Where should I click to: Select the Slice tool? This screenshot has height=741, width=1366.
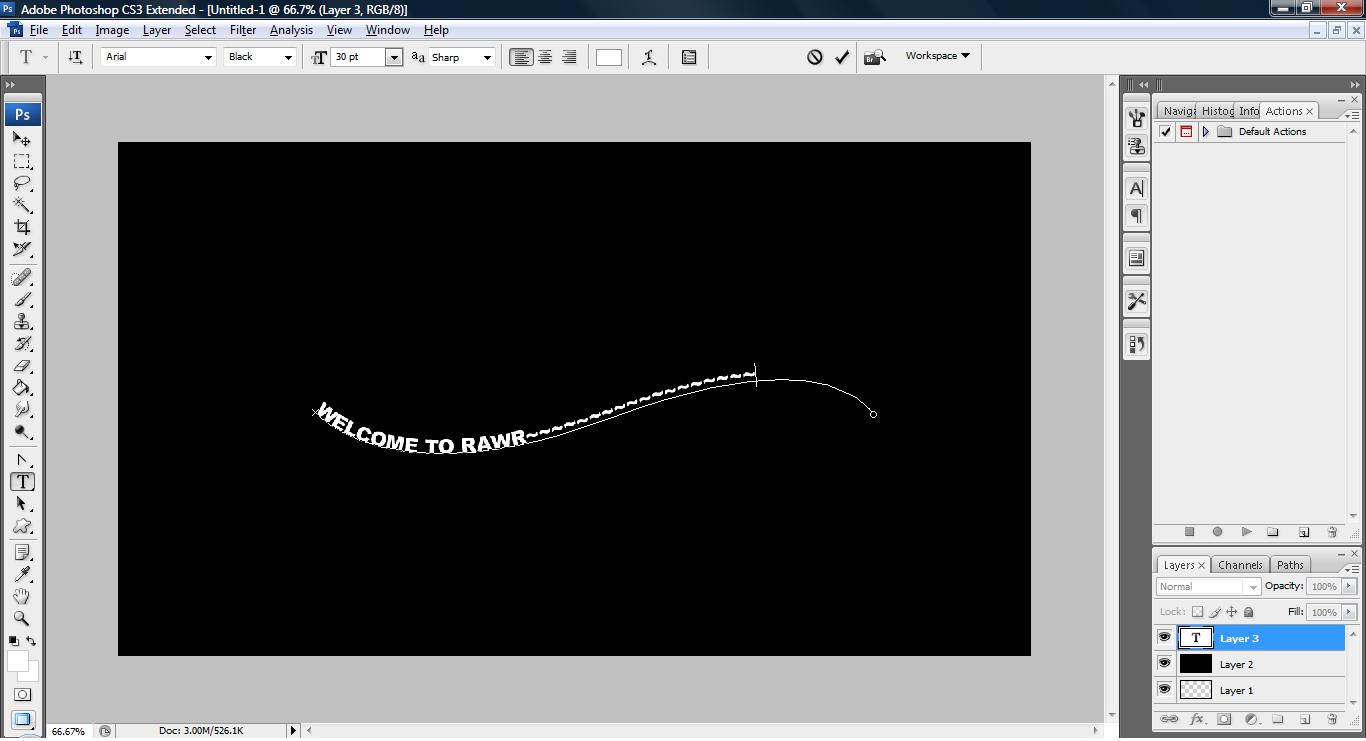pos(22,249)
